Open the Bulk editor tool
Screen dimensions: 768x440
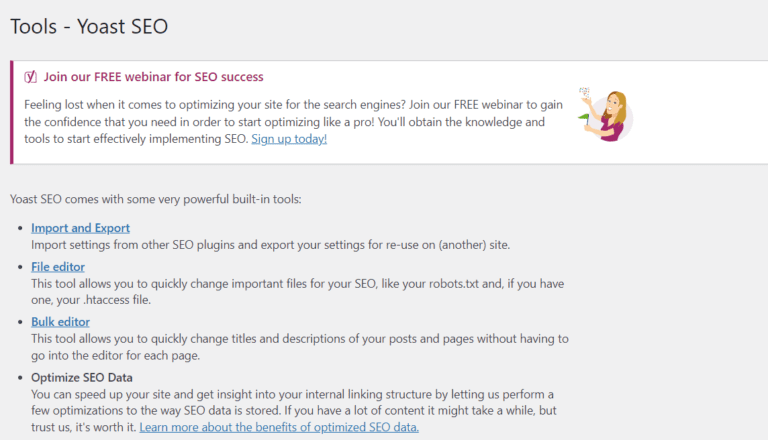point(60,322)
